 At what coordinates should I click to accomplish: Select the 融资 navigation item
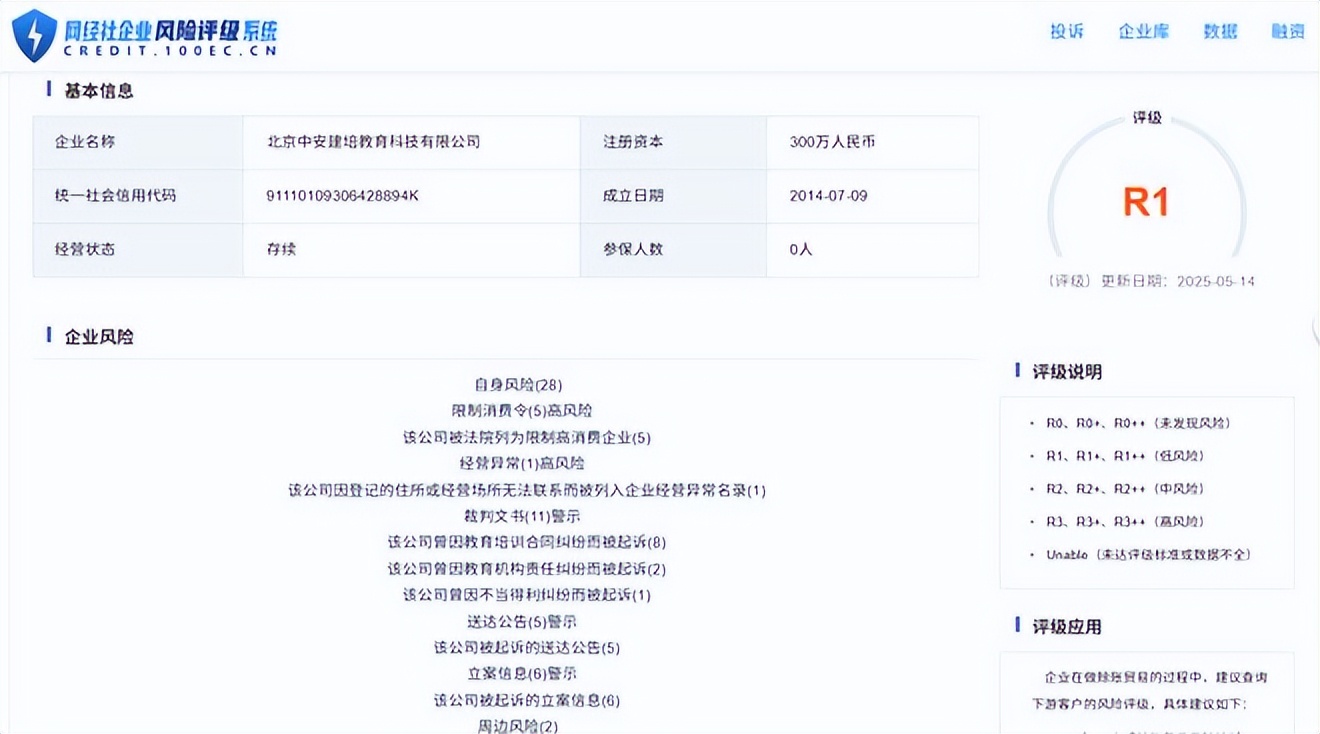tap(1288, 31)
